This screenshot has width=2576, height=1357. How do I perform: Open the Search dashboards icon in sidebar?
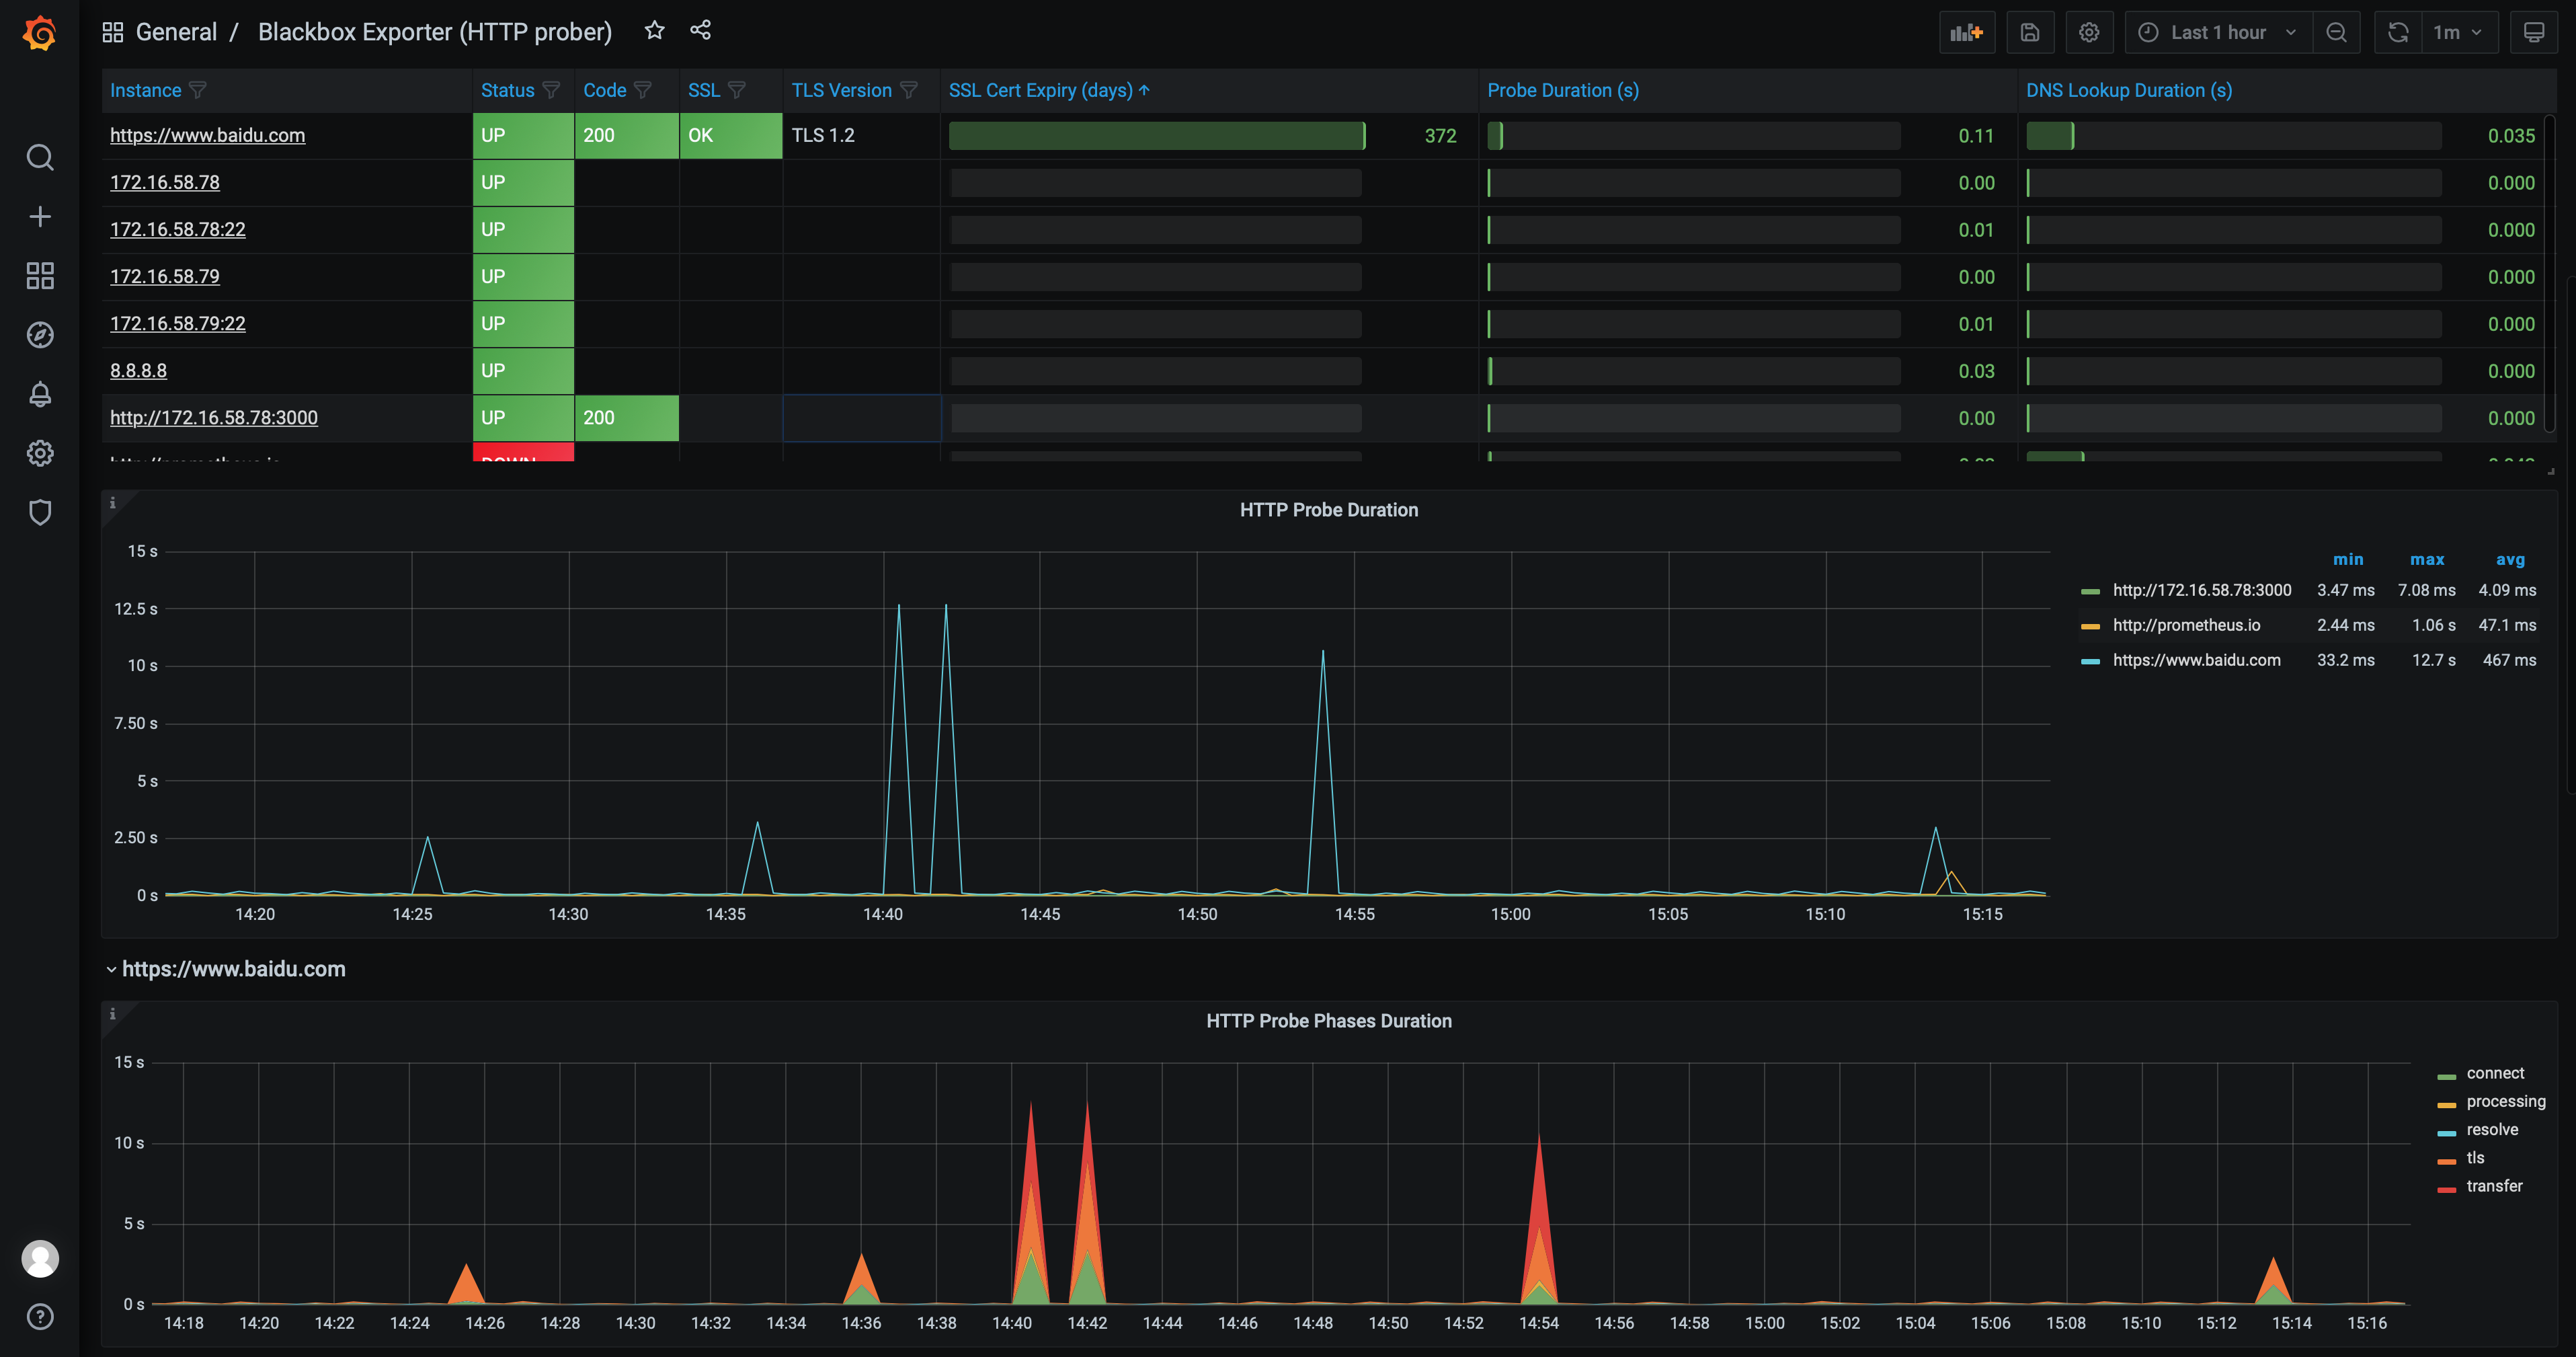(x=40, y=157)
